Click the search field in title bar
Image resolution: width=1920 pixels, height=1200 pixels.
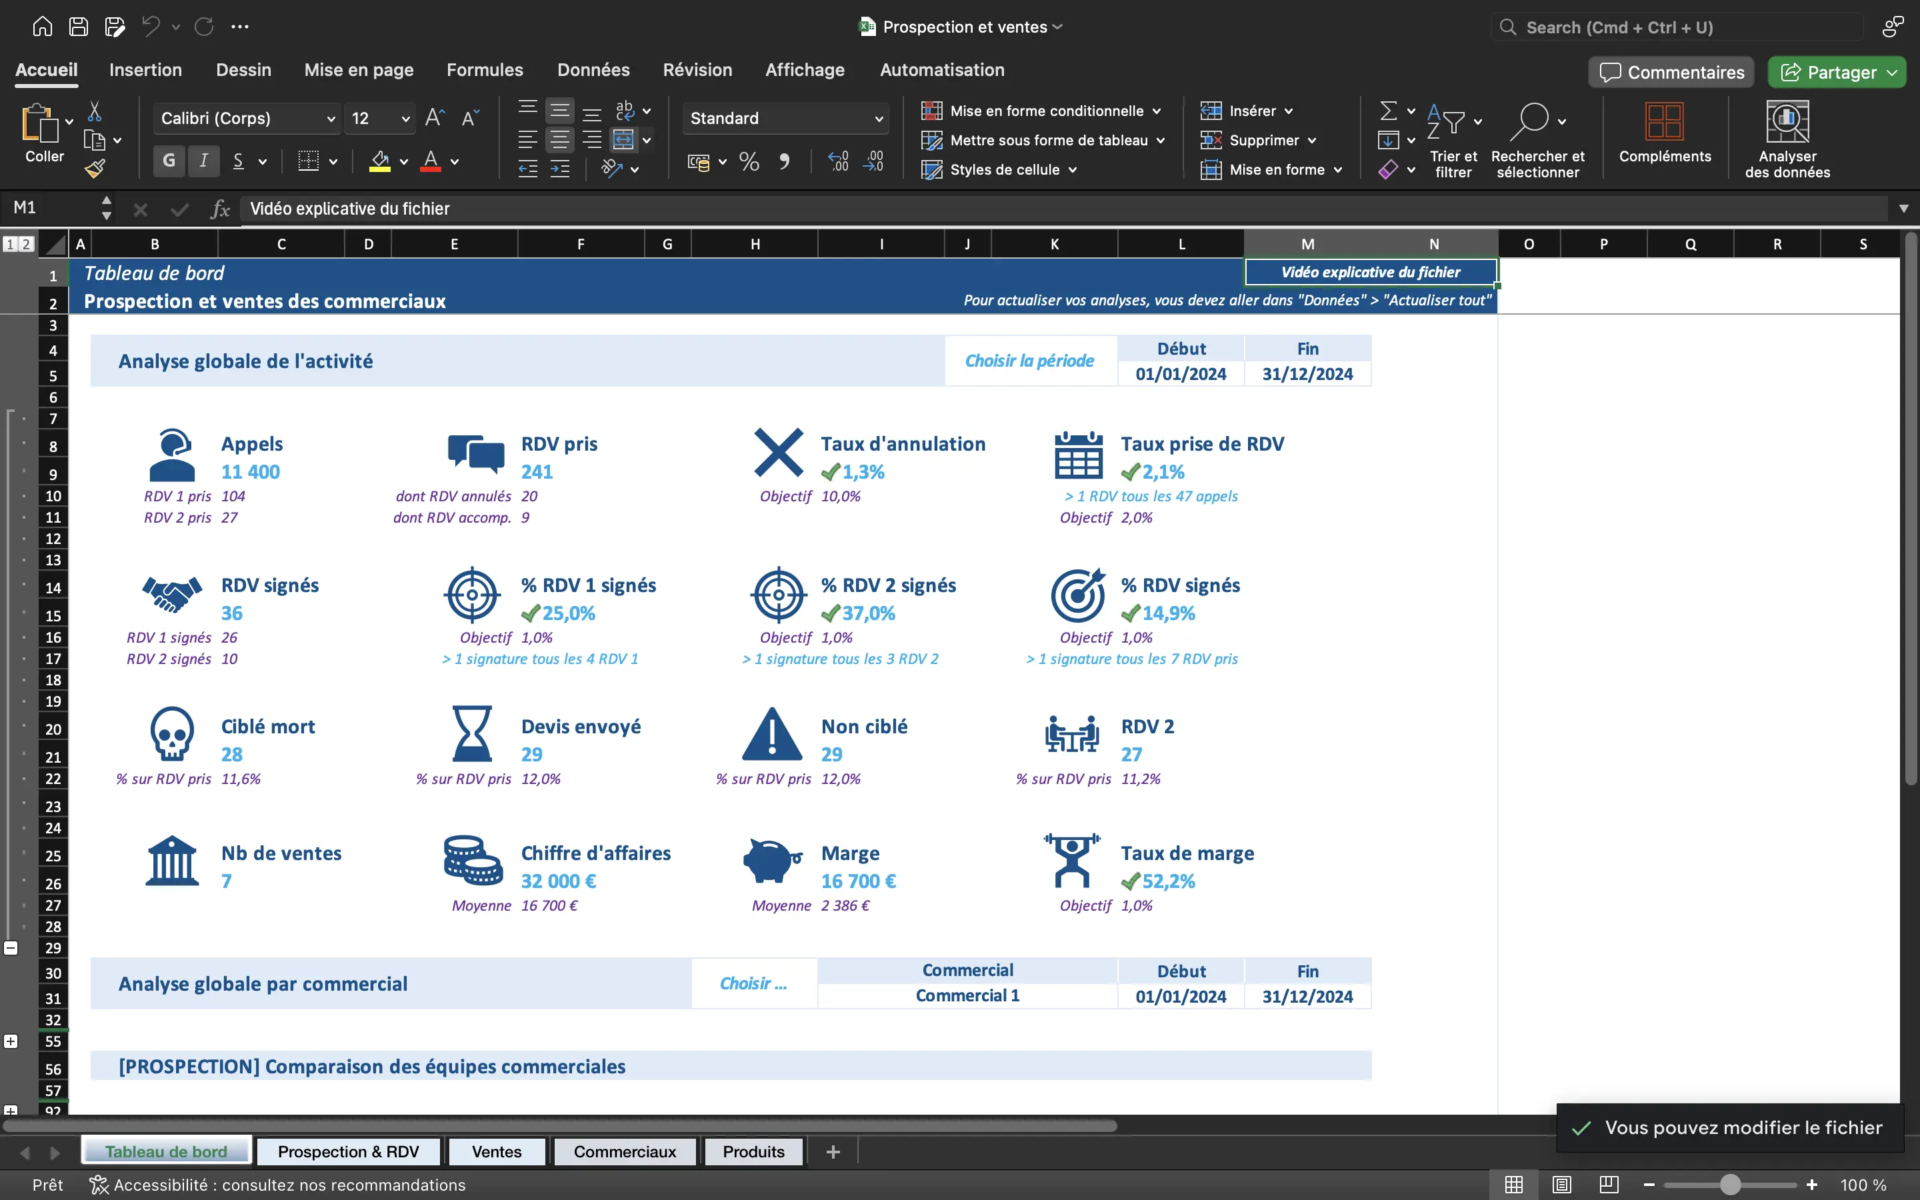tap(1677, 27)
